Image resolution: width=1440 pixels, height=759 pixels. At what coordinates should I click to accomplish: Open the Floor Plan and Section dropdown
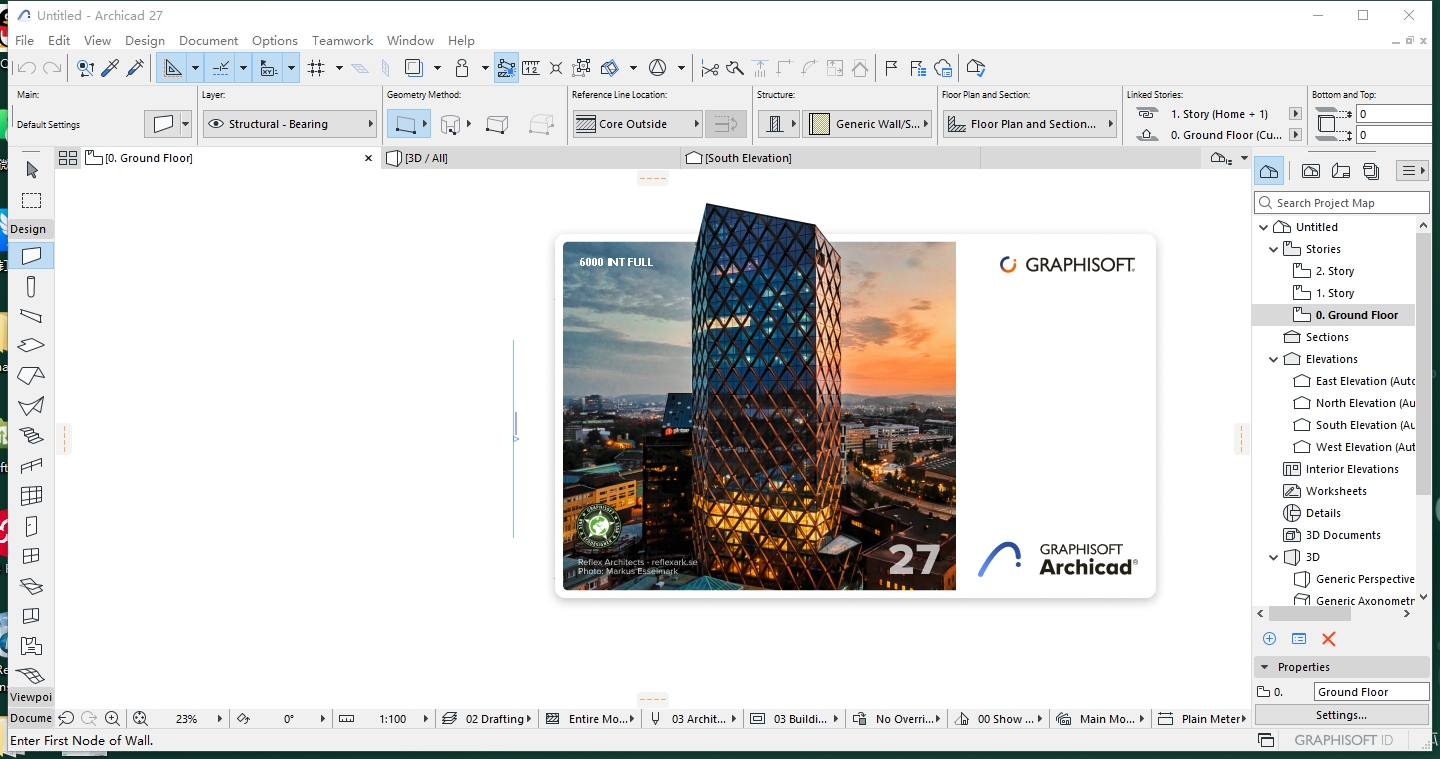[1031, 124]
